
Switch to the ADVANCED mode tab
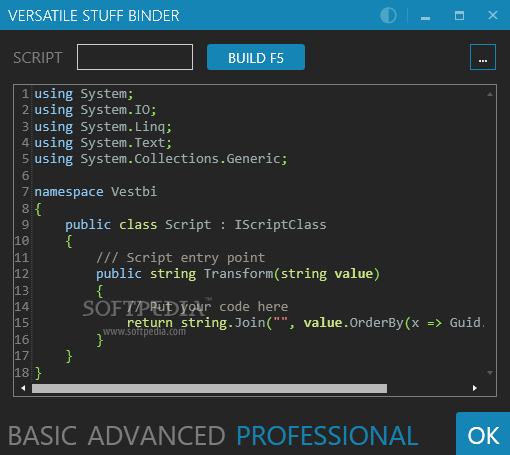point(157,435)
